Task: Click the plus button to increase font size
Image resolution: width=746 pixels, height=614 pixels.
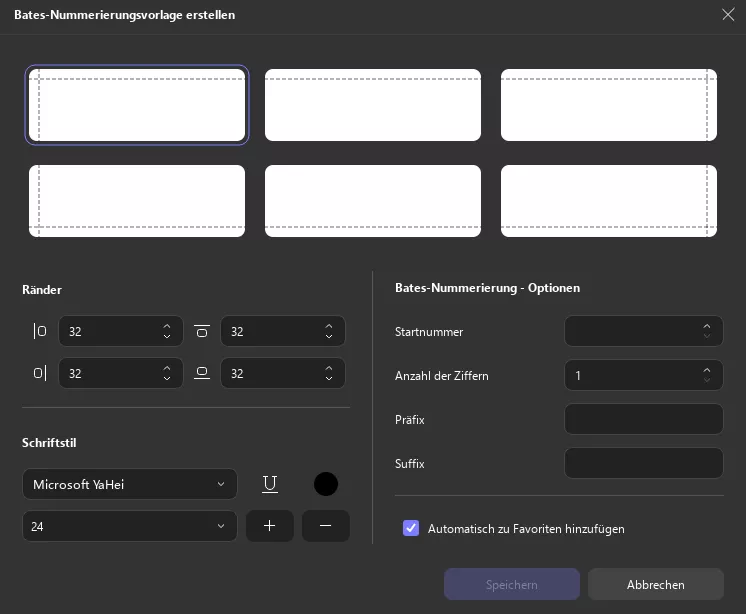Action: (269, 525)
